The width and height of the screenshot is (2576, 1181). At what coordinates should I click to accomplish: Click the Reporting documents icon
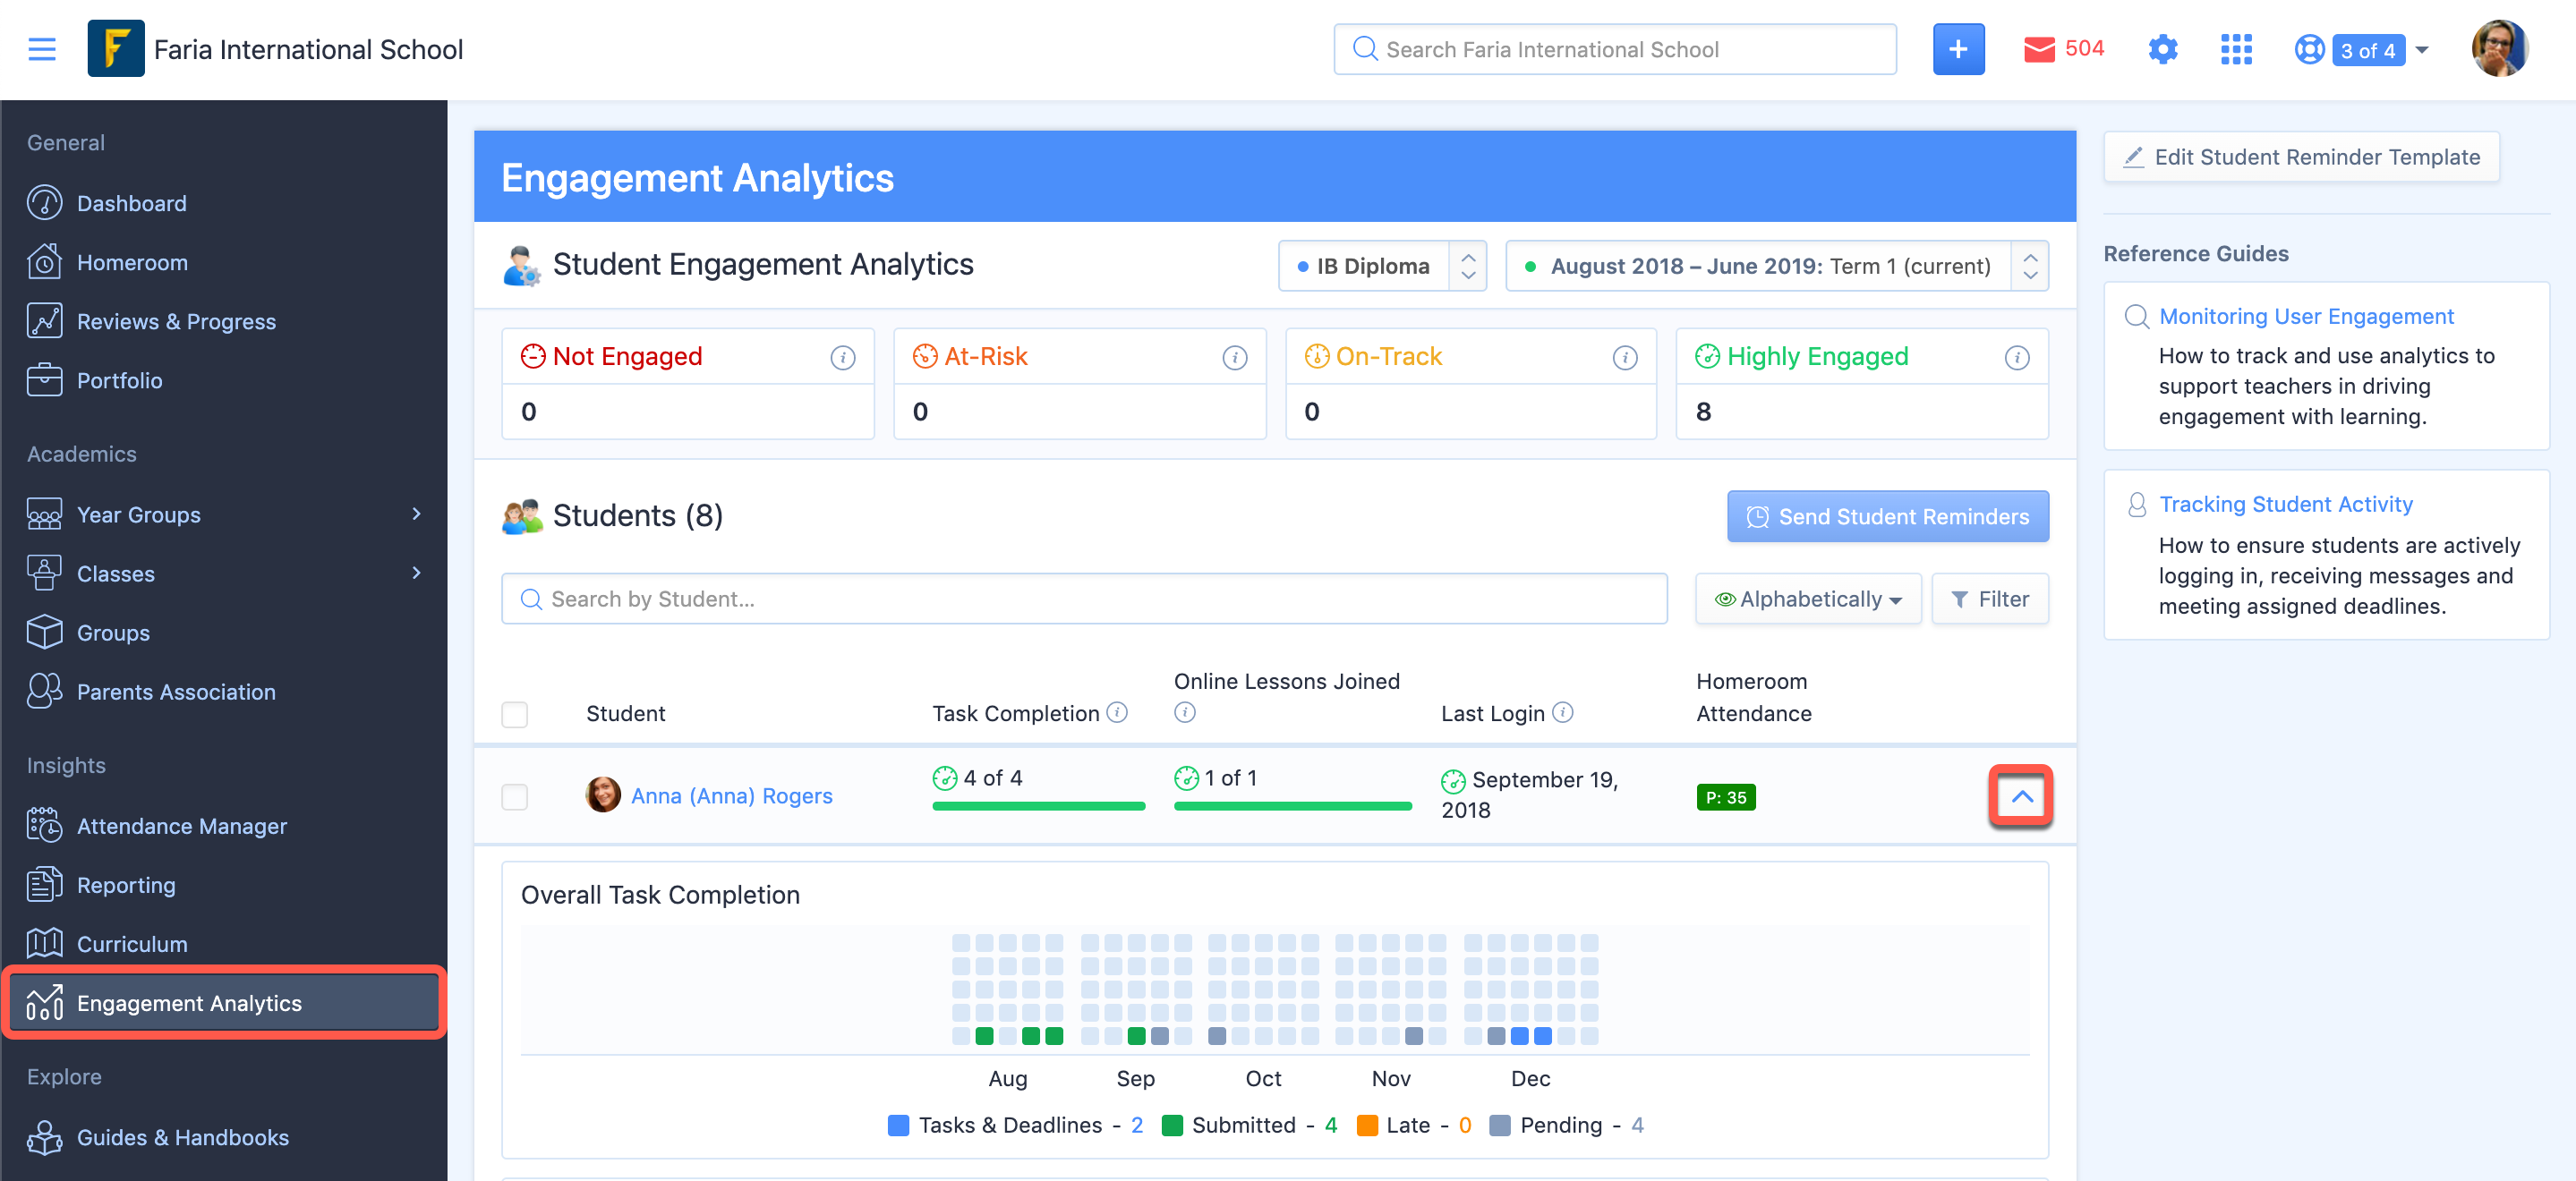point(44,884)
